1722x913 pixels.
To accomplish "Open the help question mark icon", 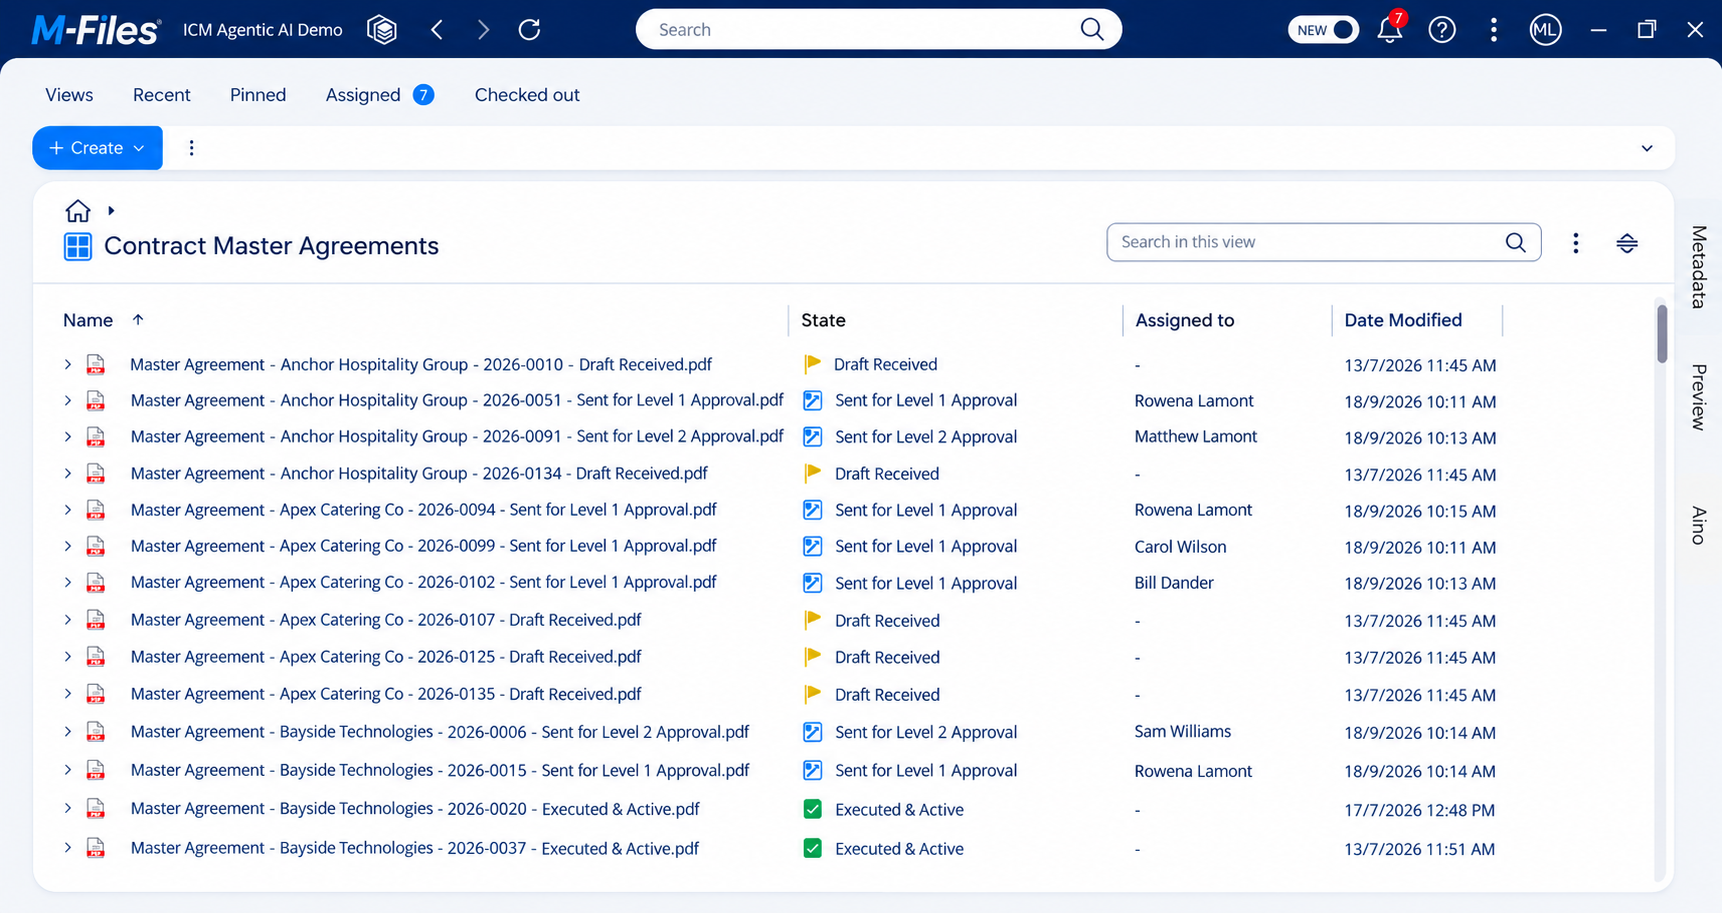I will (1442, 30).
